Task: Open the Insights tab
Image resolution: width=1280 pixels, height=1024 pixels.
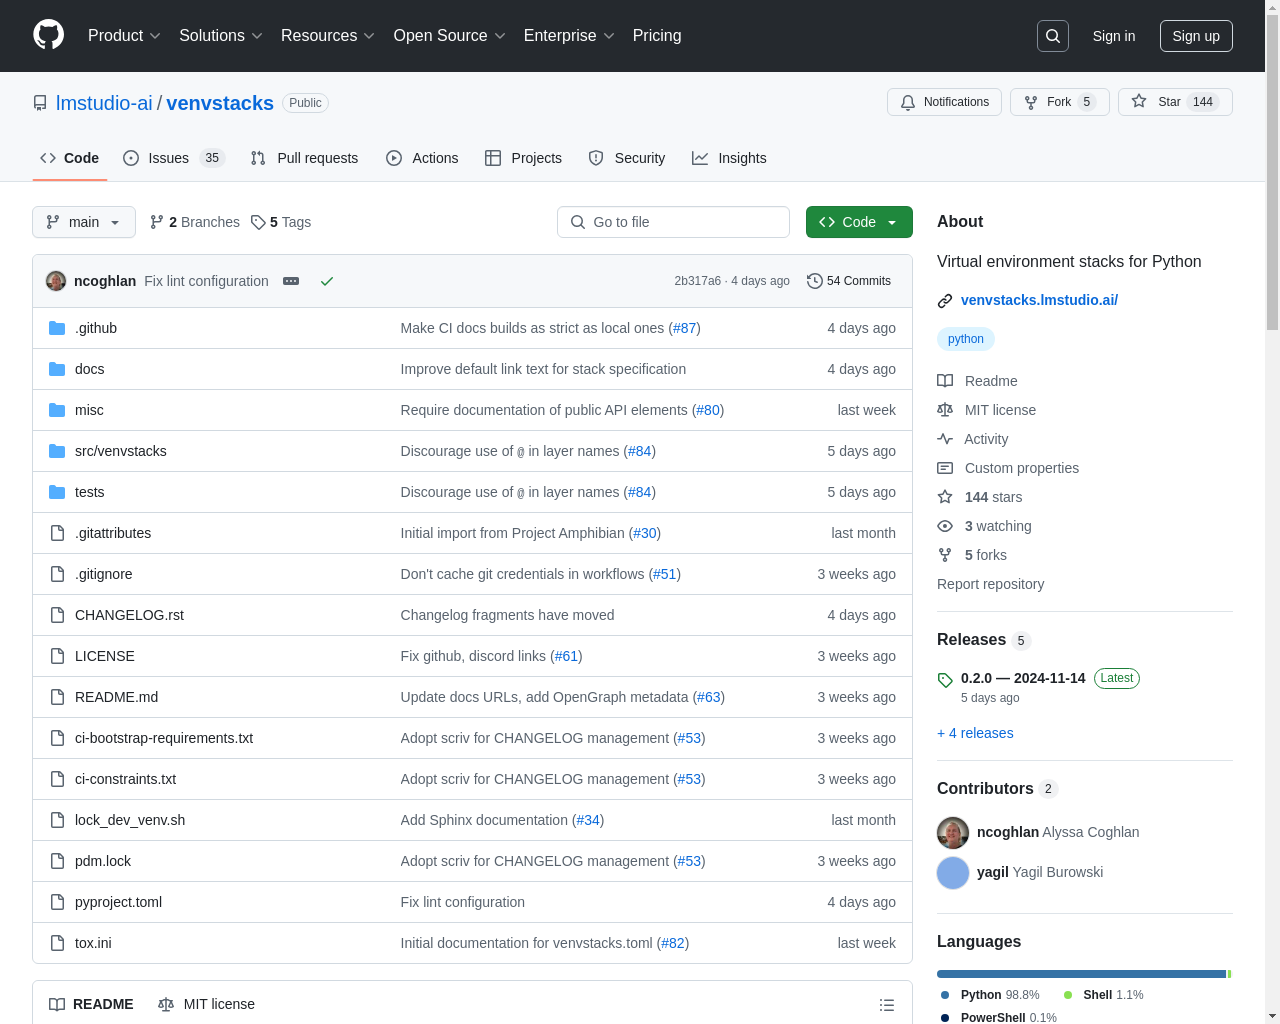Action: [x=729, y=158]
